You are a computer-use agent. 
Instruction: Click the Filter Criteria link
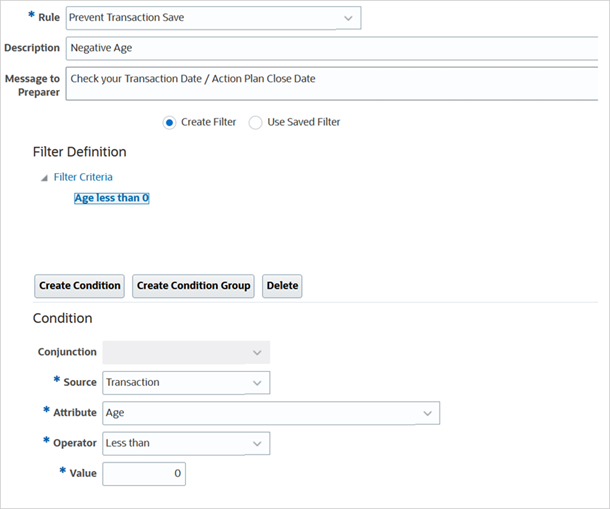(x=83, y=177)
